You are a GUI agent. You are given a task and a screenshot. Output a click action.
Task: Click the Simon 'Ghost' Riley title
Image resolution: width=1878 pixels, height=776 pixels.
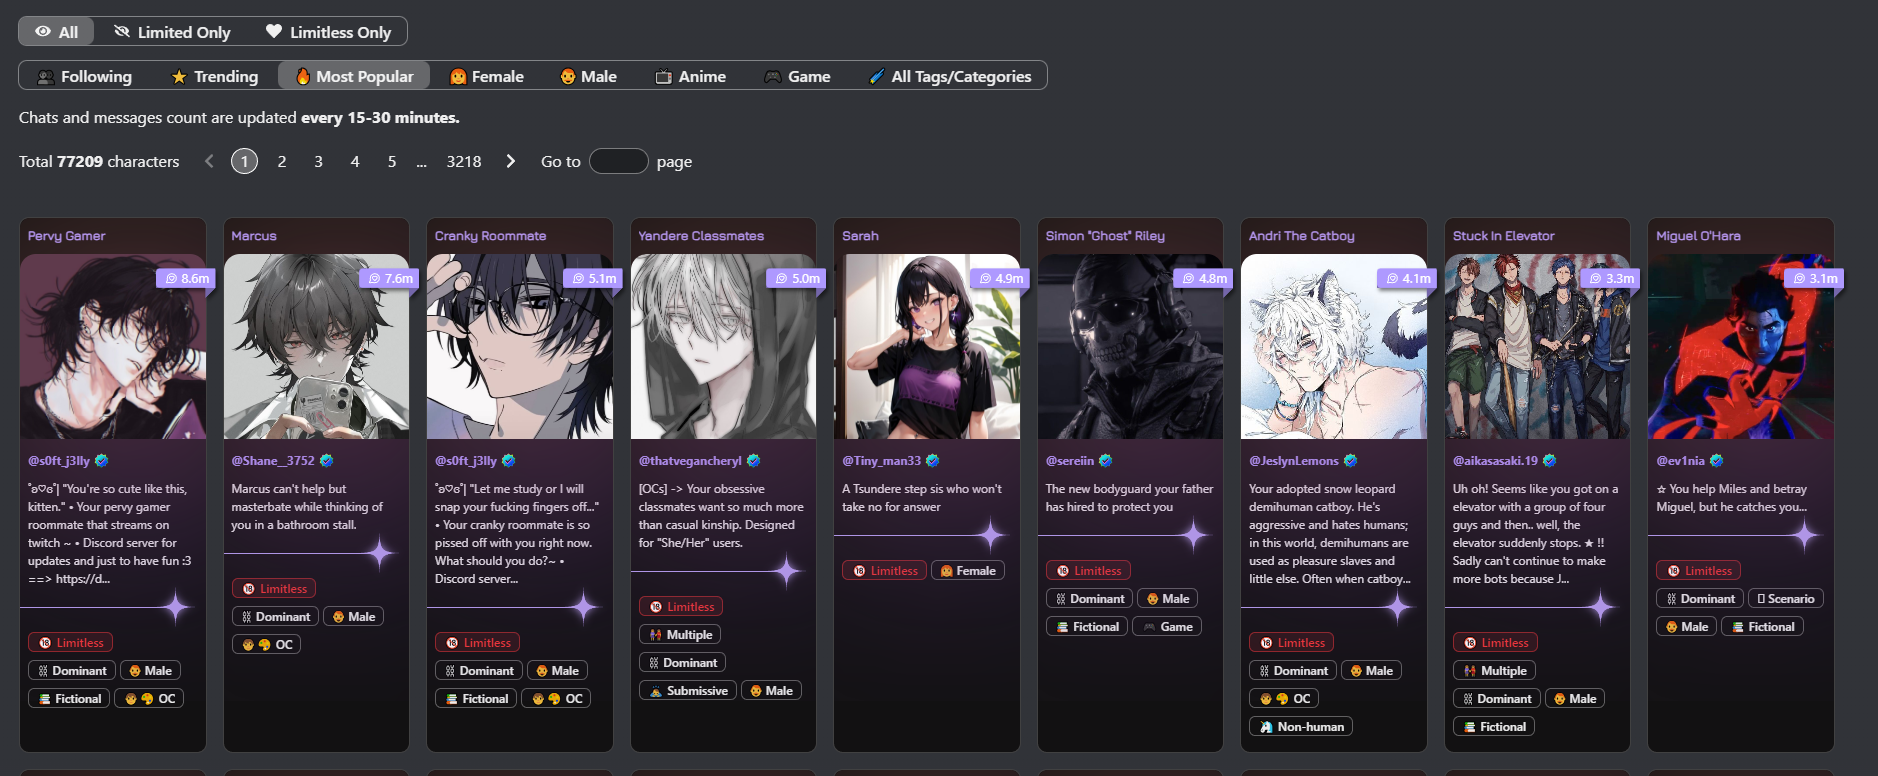[1105, 236]
